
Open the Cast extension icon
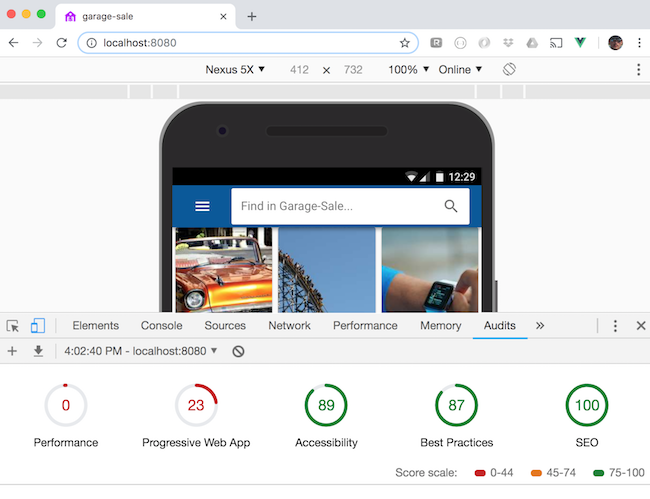tap(556, 43)
